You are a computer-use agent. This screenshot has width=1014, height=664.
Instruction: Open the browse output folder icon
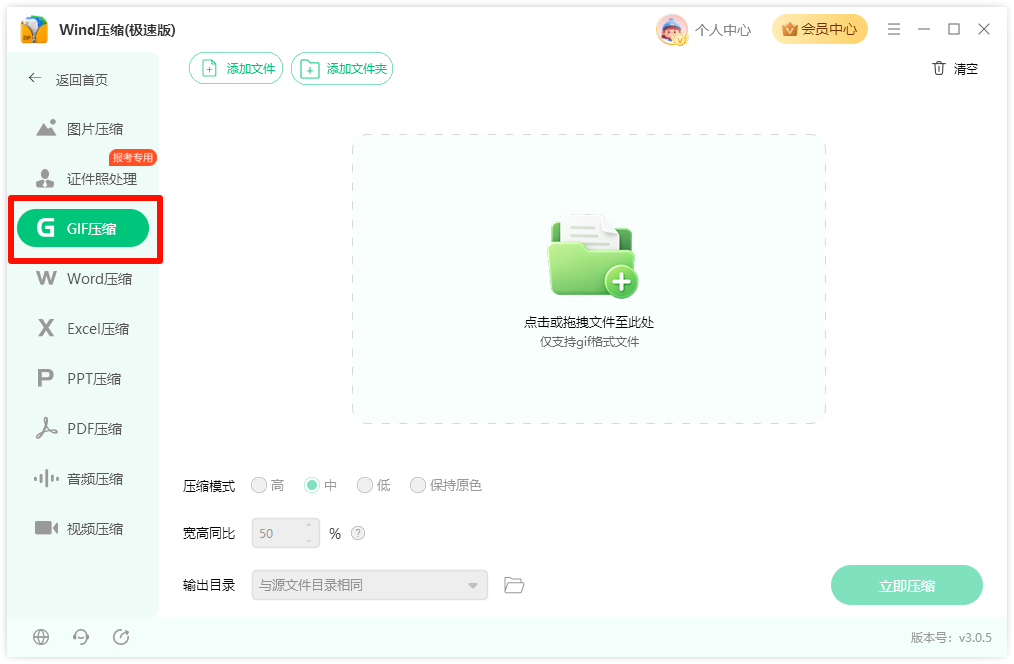click(x=514, y=585)
